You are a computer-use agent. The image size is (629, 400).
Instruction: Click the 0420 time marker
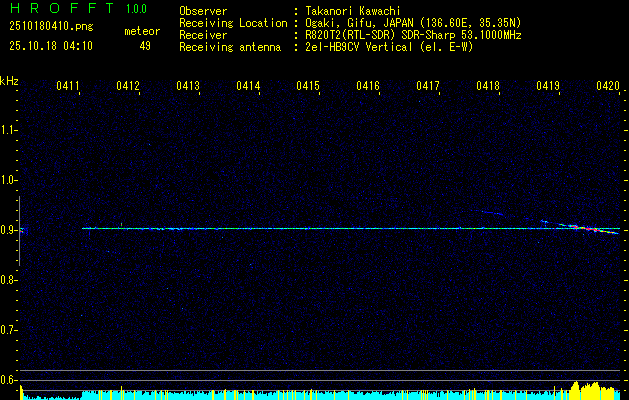pyautogui.click(x=608, y=86)
